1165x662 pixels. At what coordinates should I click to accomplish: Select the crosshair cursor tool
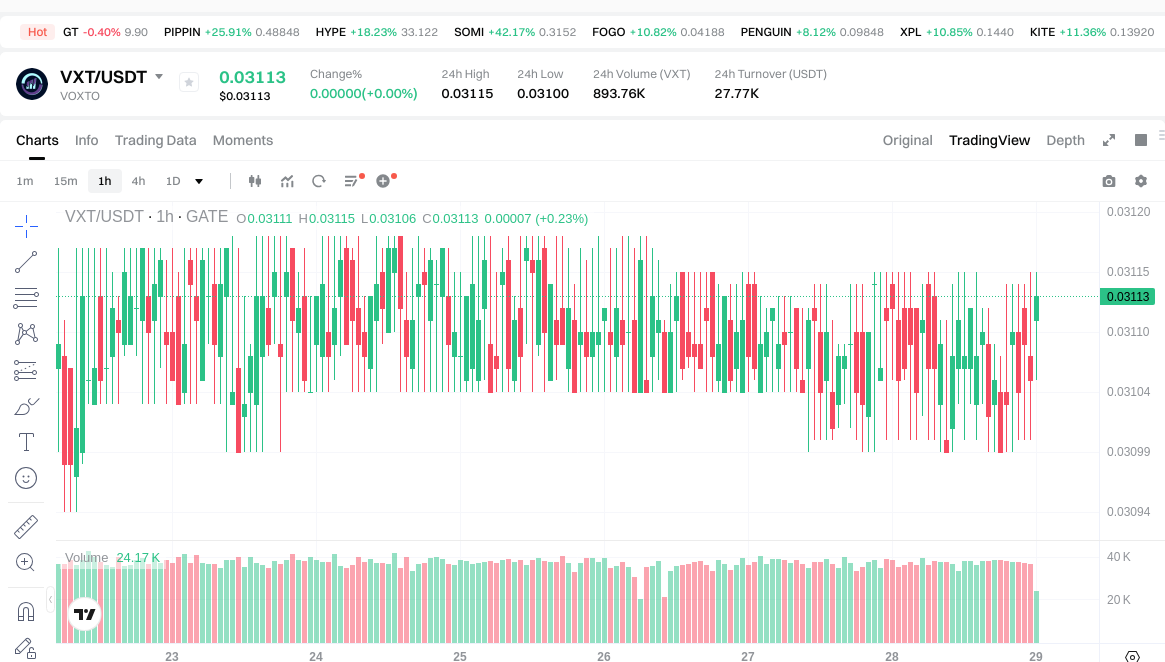(26, 226)
